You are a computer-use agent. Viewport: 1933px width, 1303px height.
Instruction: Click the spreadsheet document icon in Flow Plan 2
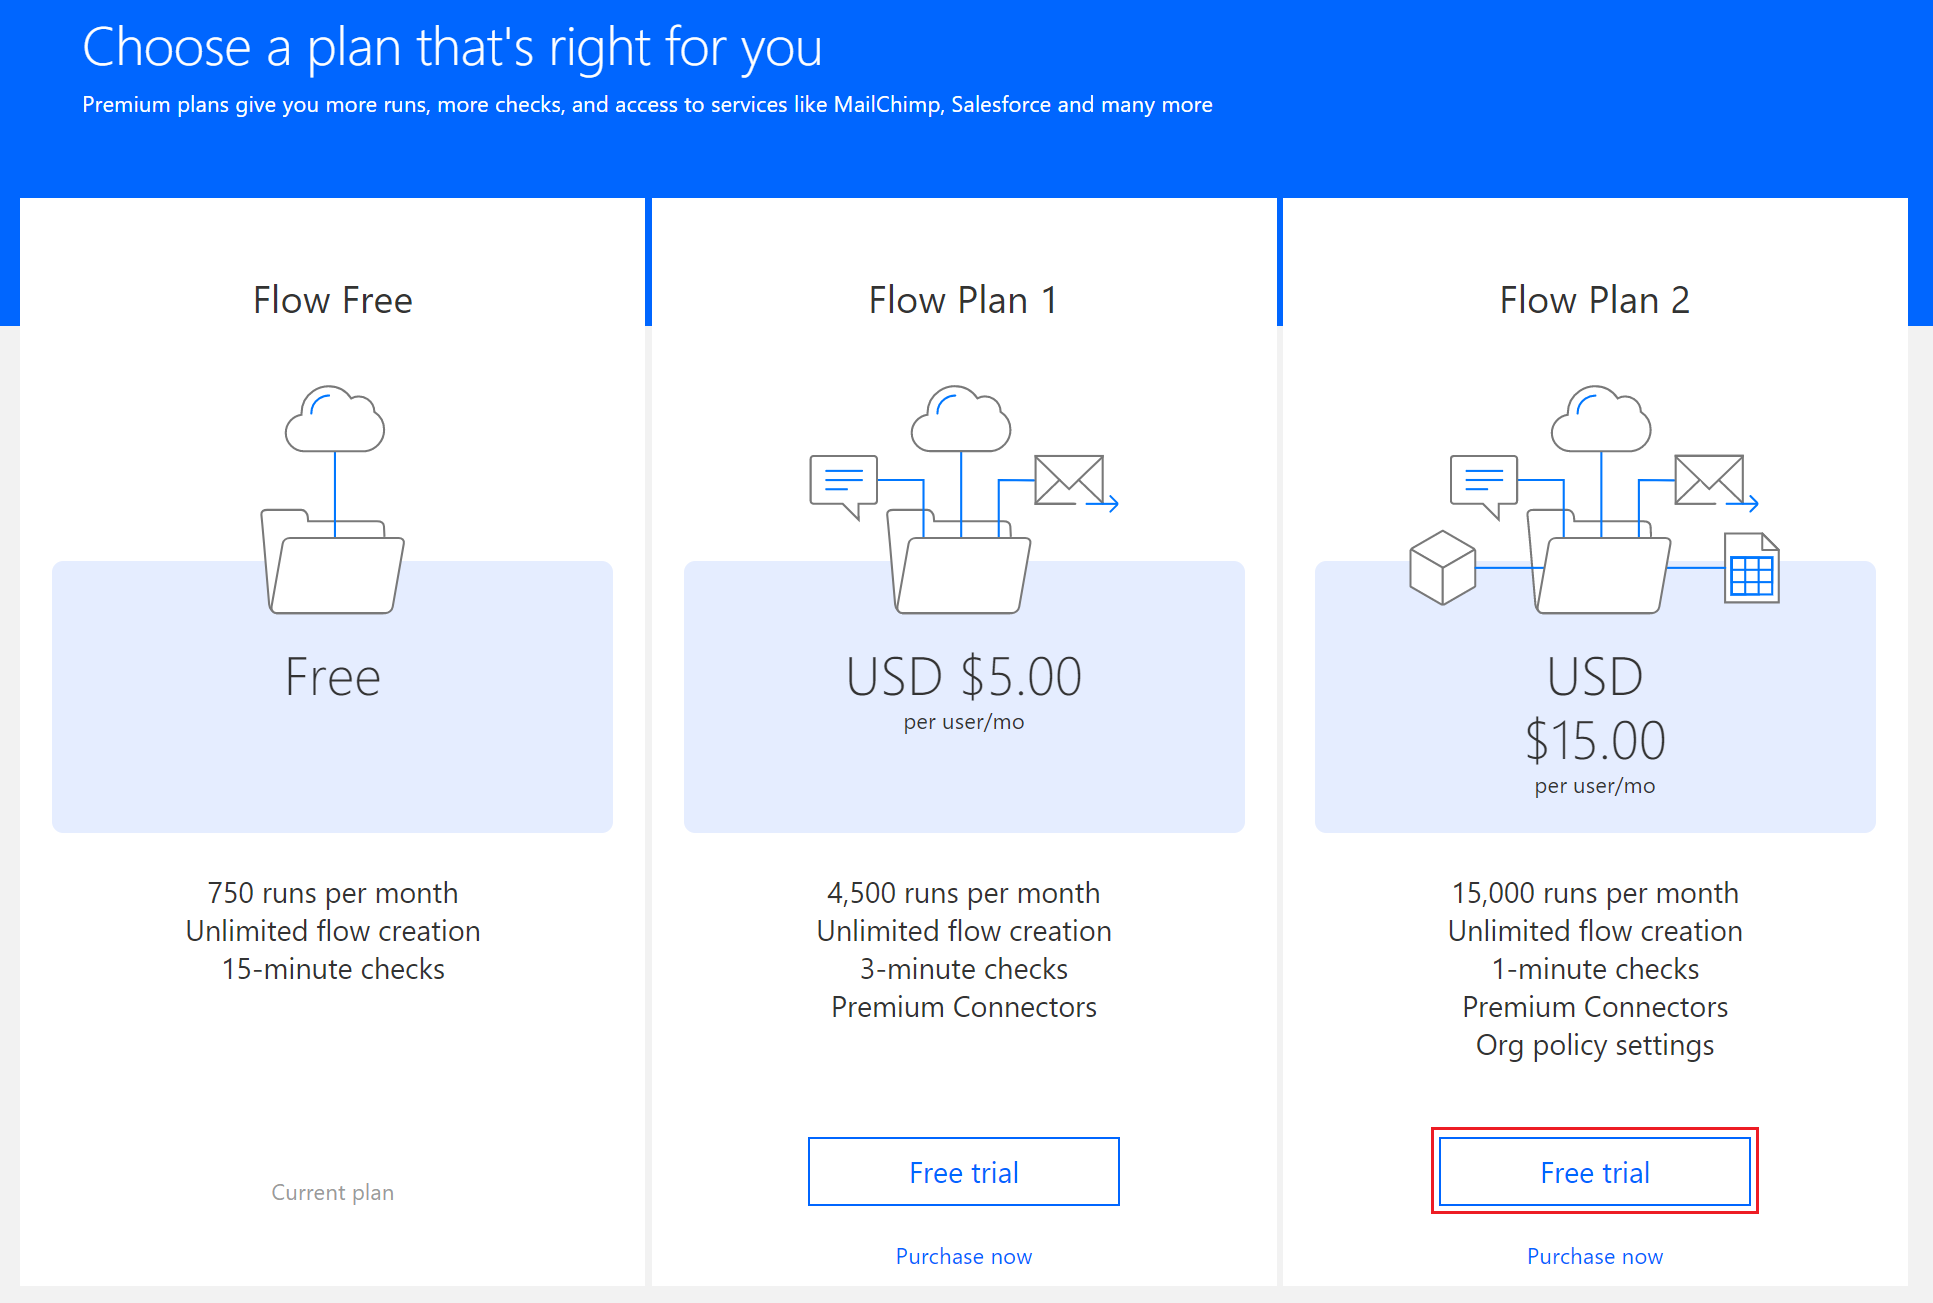[x=1751, y=569]
